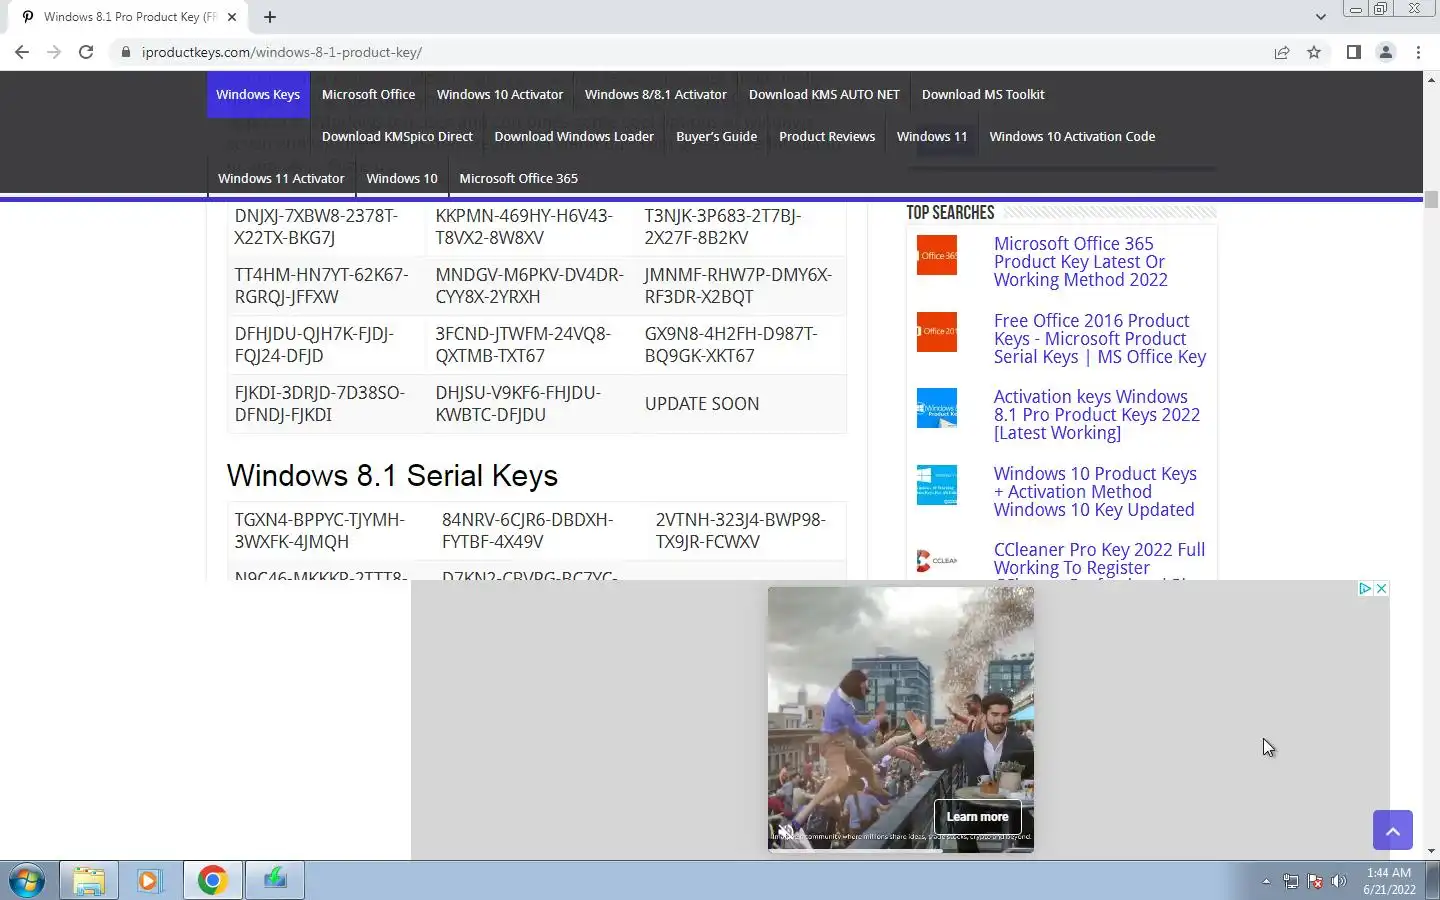
Task: Select the Windows 8/8.1 Activator menu item
Action: click(656, 94)
